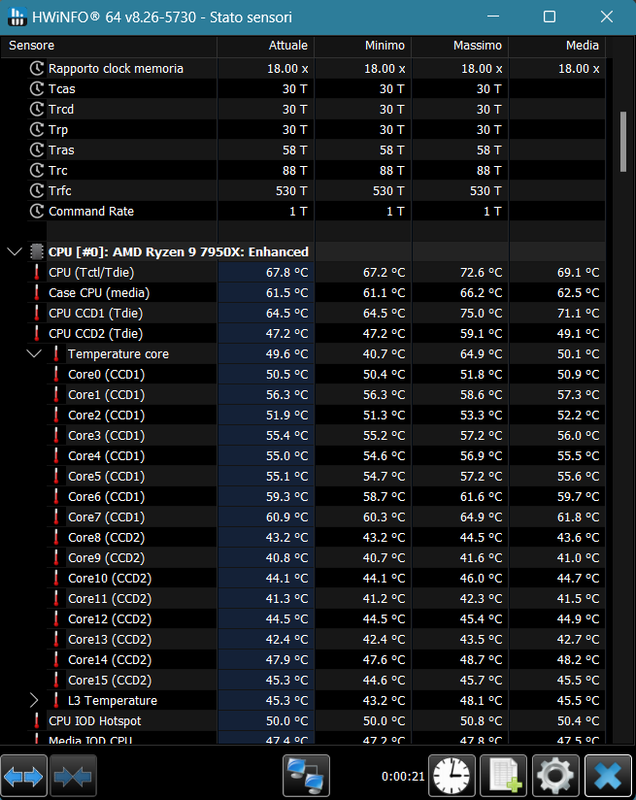Click the clock icon next to Command Rate
636x800 pixels.
[37, 211]
